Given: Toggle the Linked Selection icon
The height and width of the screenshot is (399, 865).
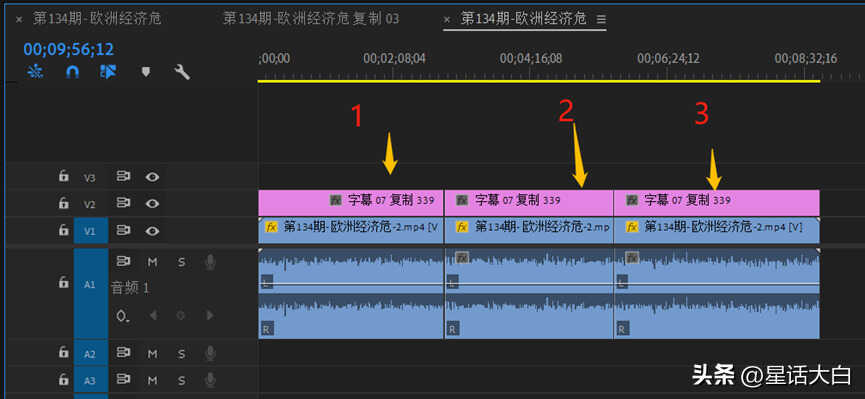Looking at the screenshot, I should tap(108, 72).
